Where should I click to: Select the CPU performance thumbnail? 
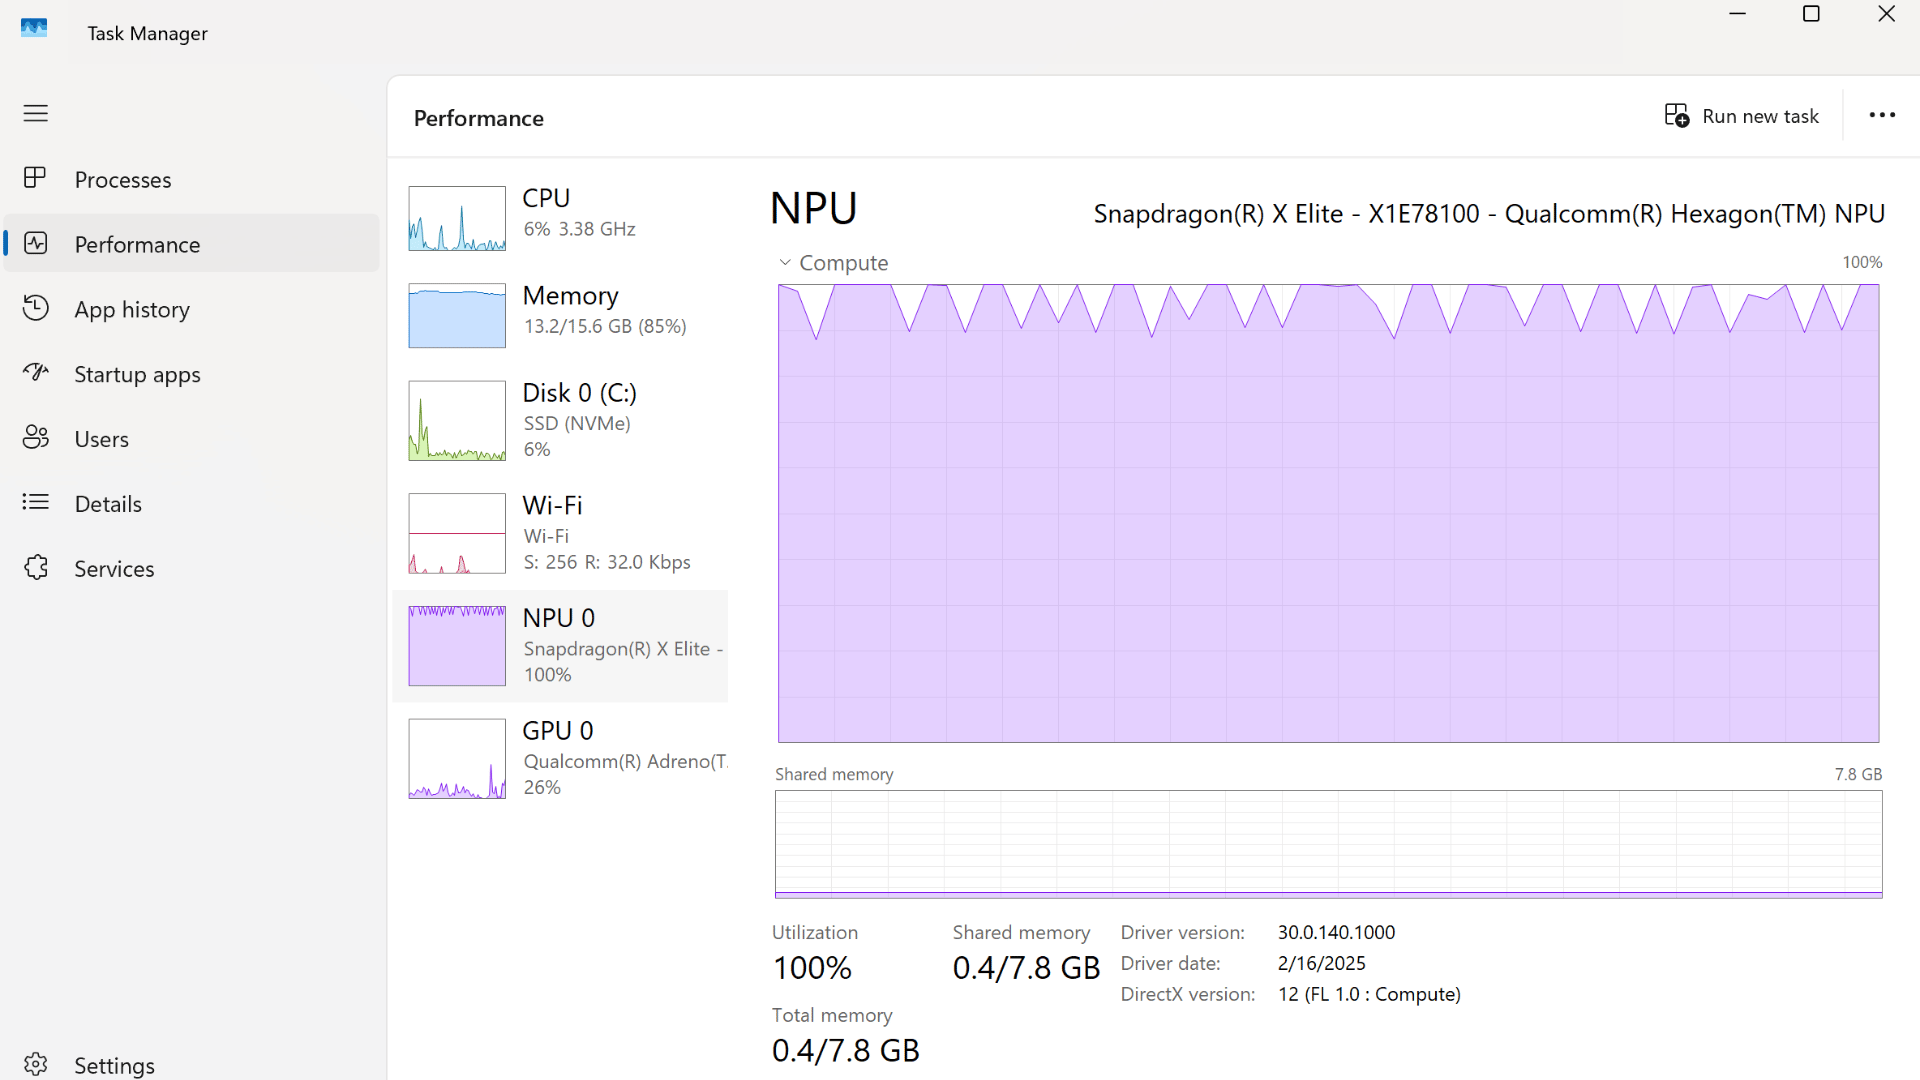457,218
